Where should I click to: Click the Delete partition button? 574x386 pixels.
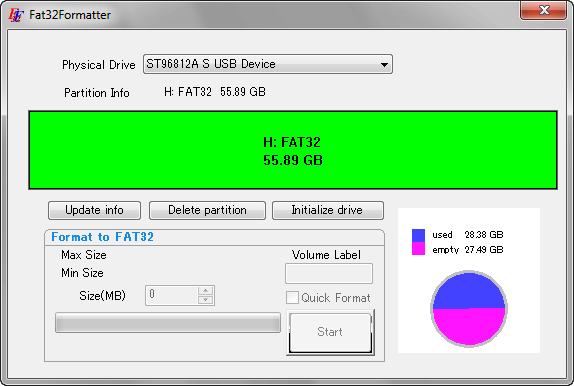[207, 210]
